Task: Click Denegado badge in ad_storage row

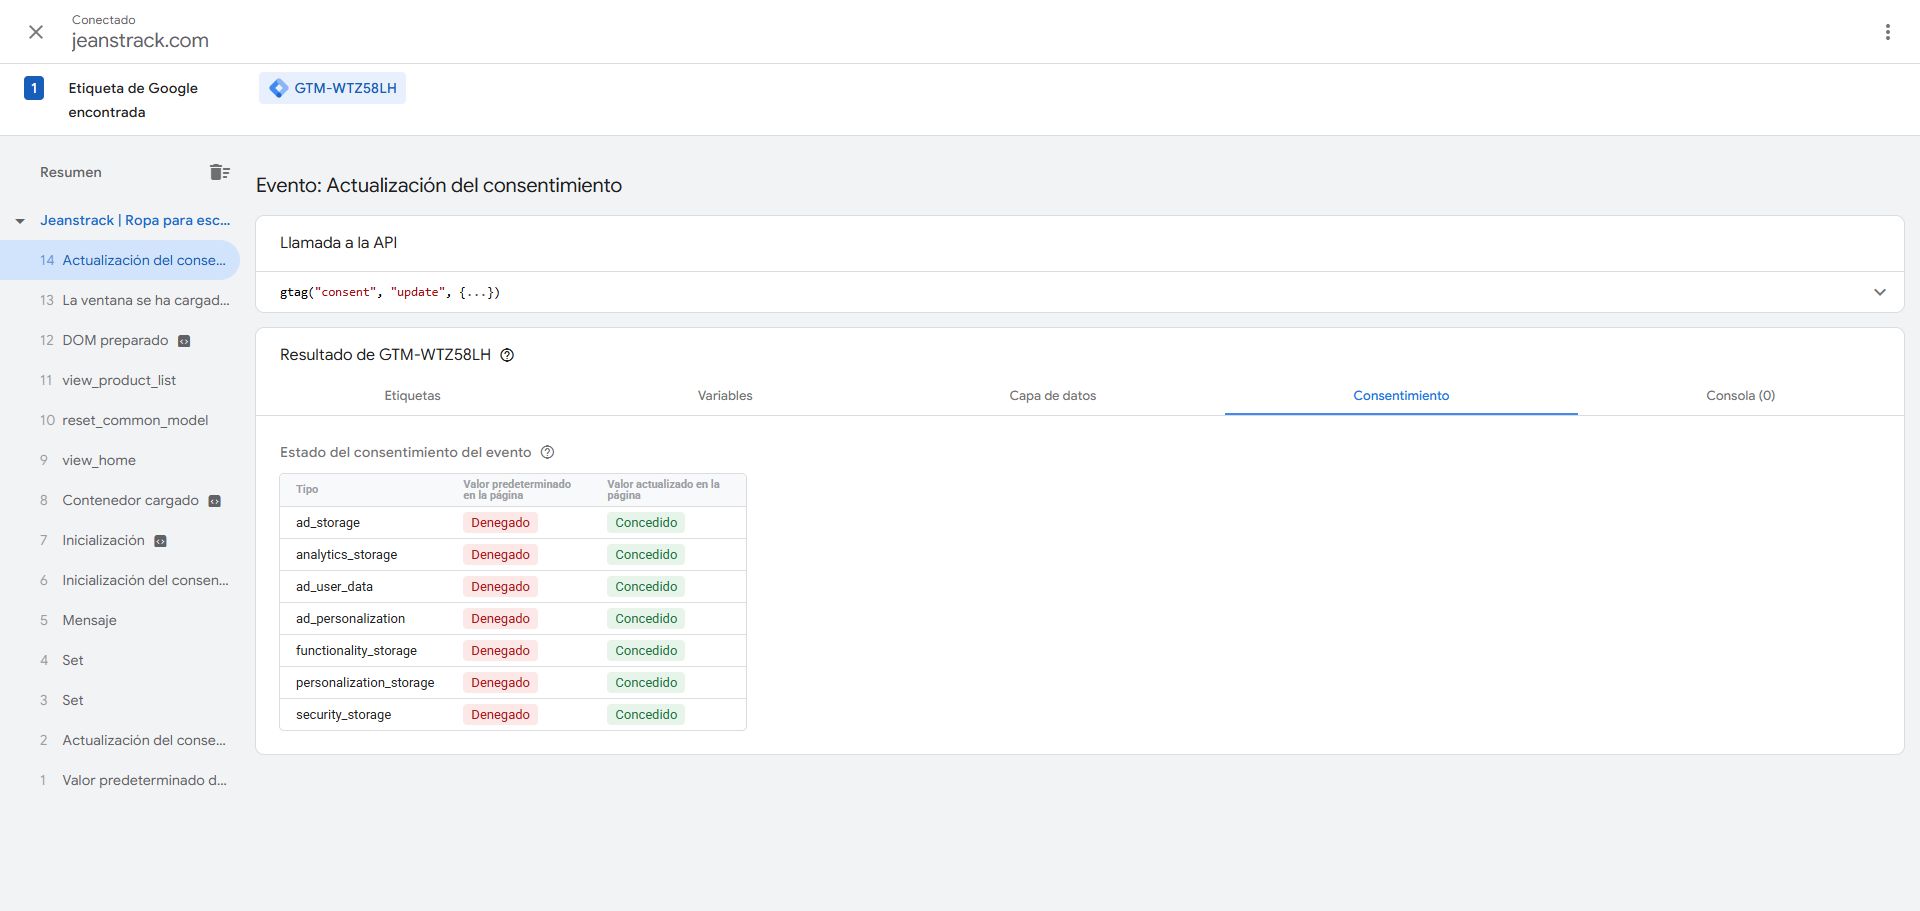Action: tap(500, 523)
